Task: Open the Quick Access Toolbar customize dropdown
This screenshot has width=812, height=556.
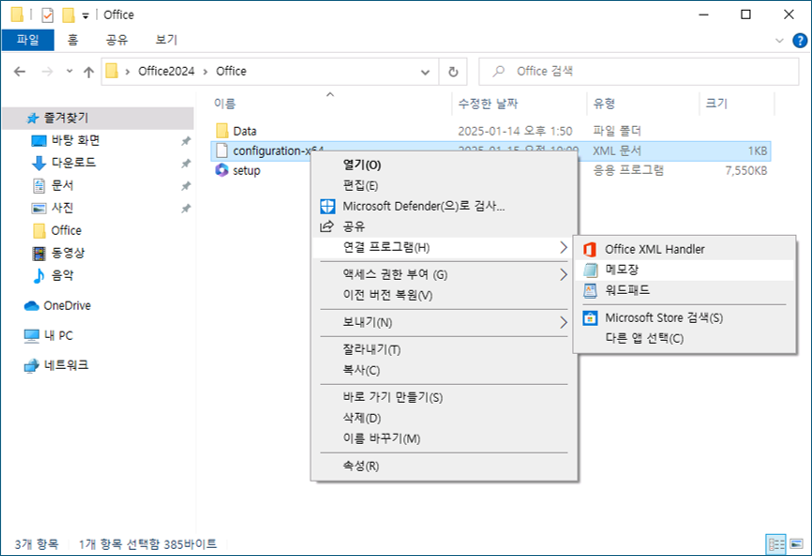Action: (x=85, y=16)
